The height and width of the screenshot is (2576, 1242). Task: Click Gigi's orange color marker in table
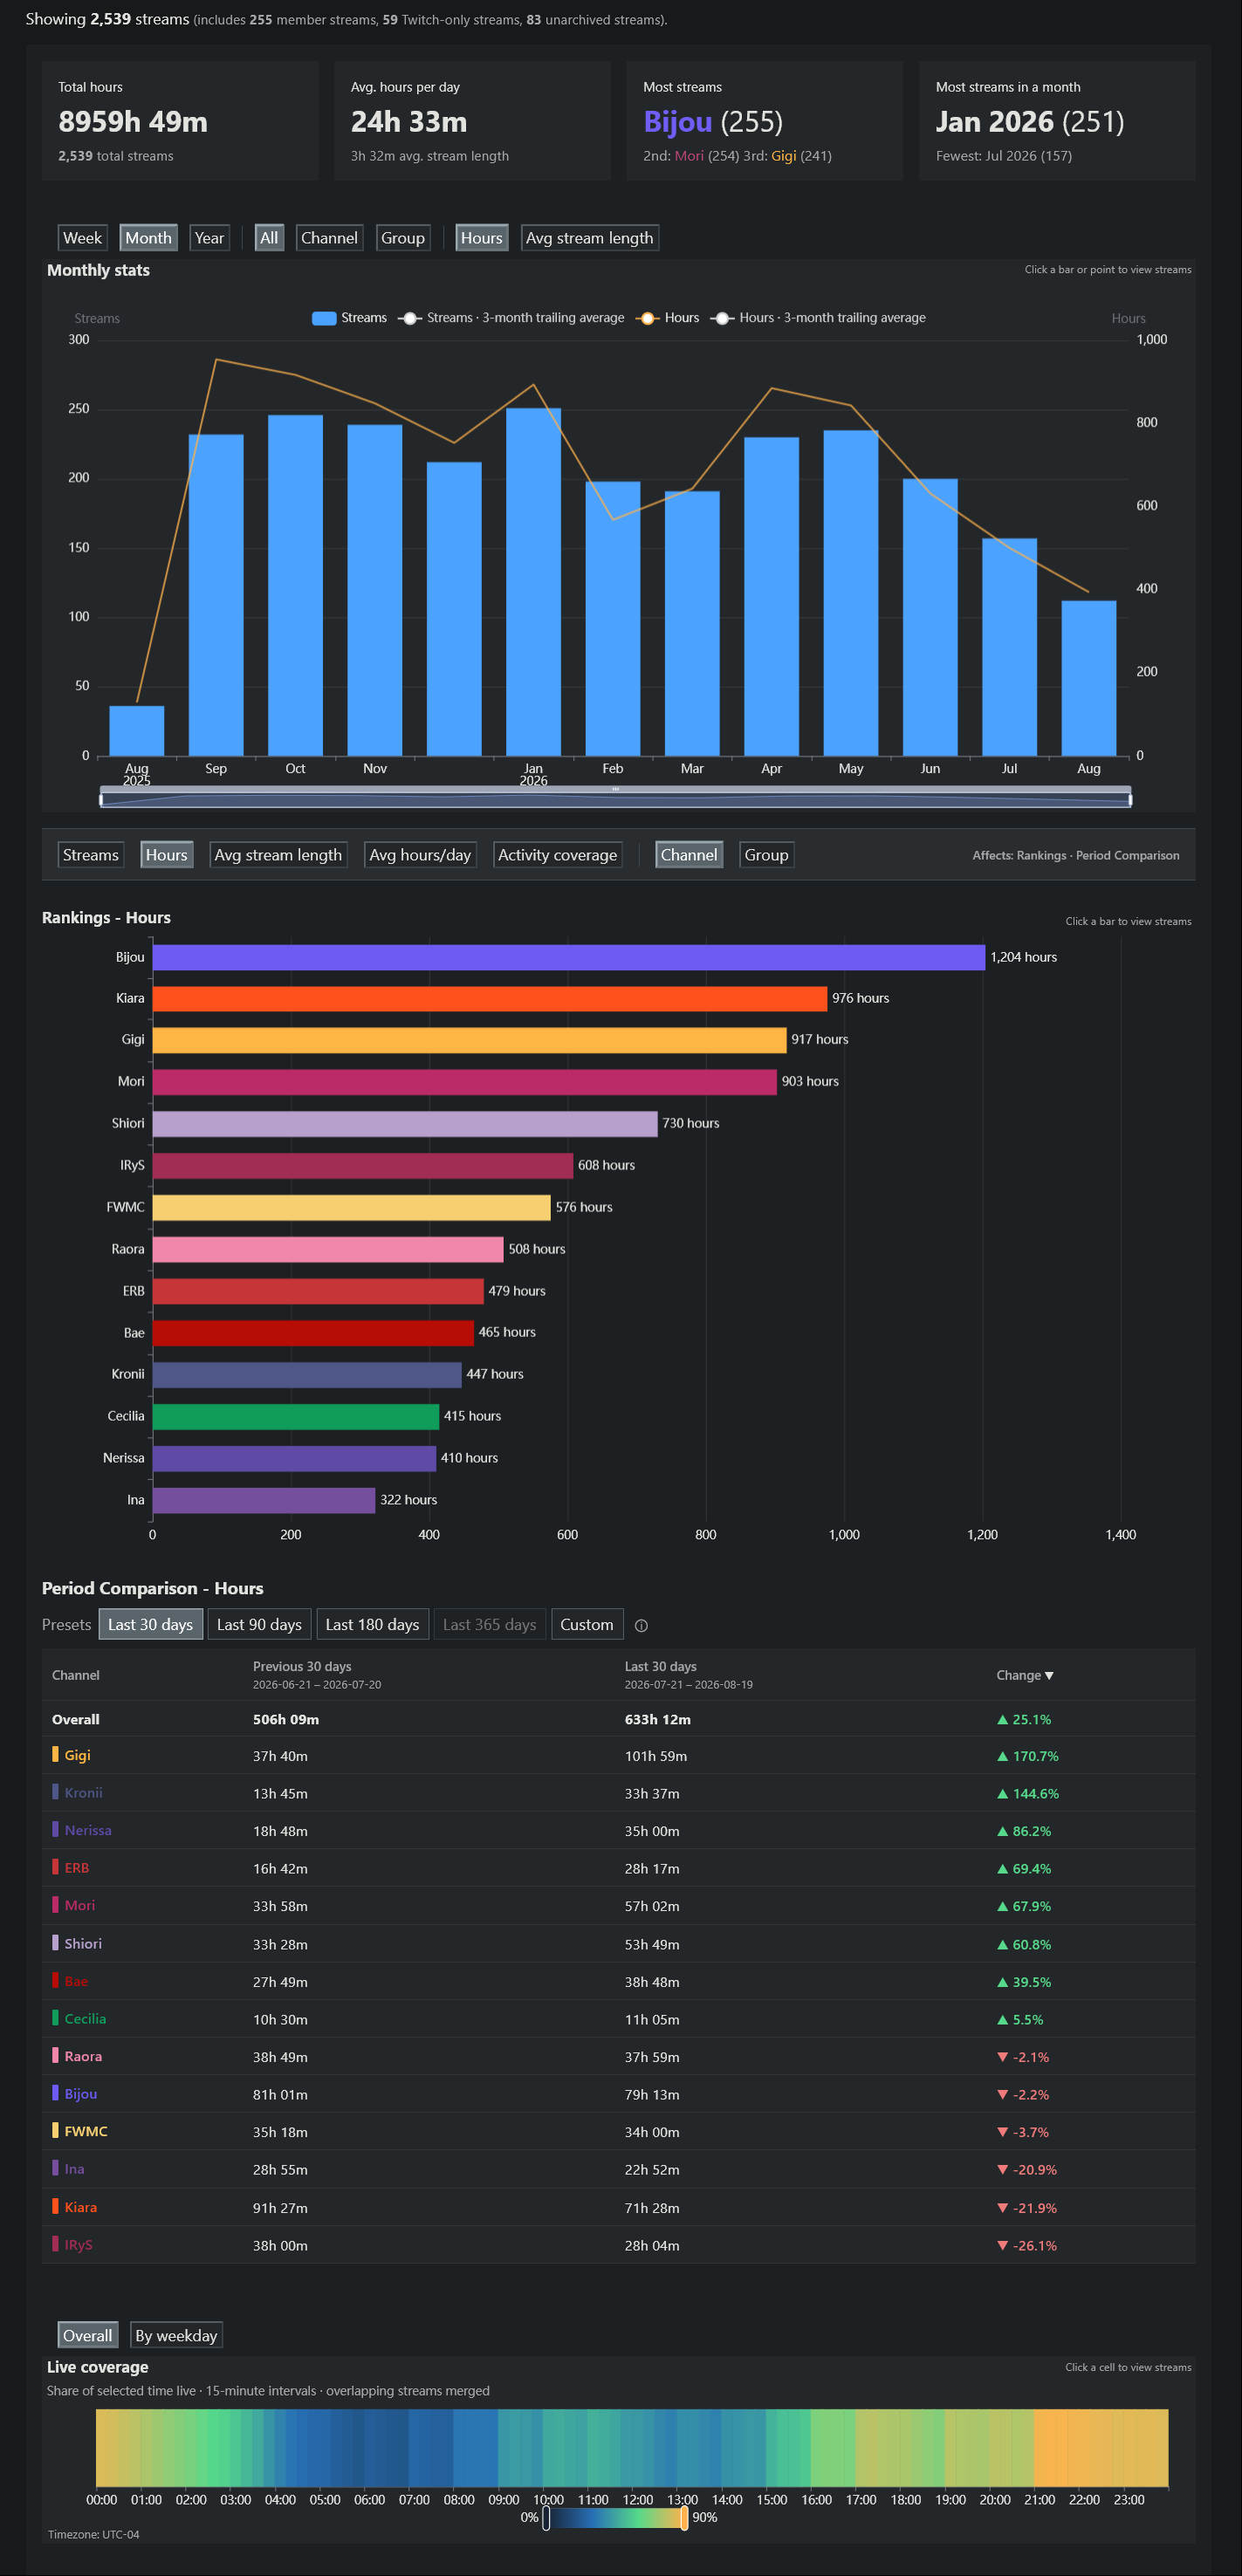point(55,1754)
